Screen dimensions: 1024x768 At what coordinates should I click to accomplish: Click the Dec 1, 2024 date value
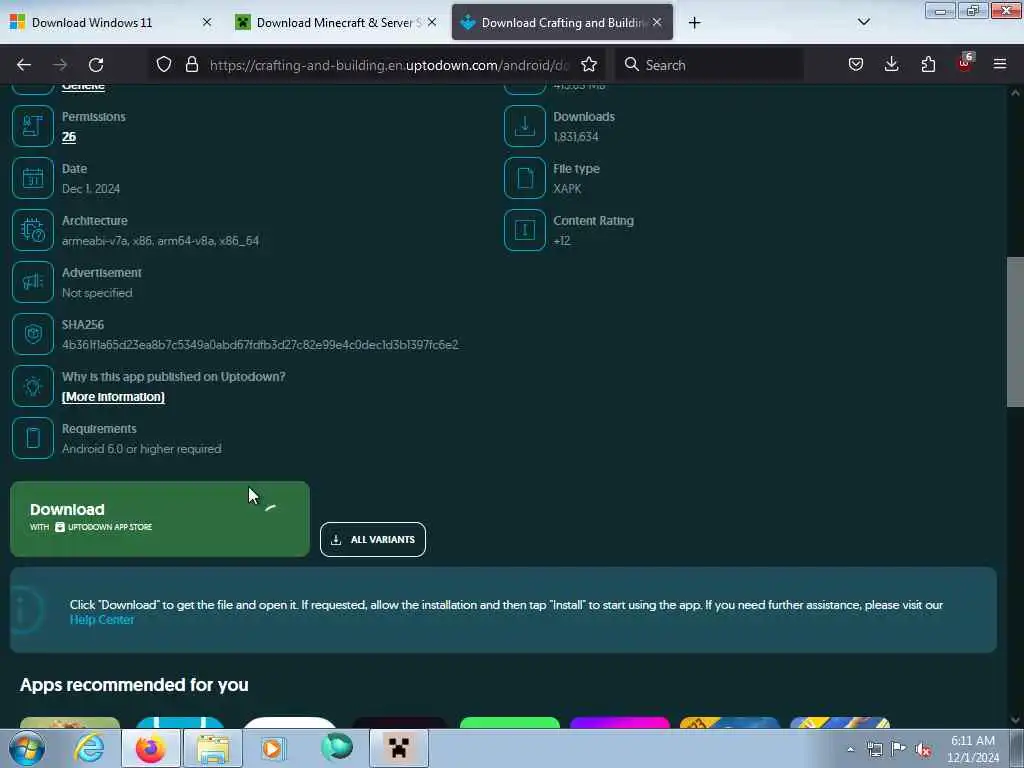(91, 189)
